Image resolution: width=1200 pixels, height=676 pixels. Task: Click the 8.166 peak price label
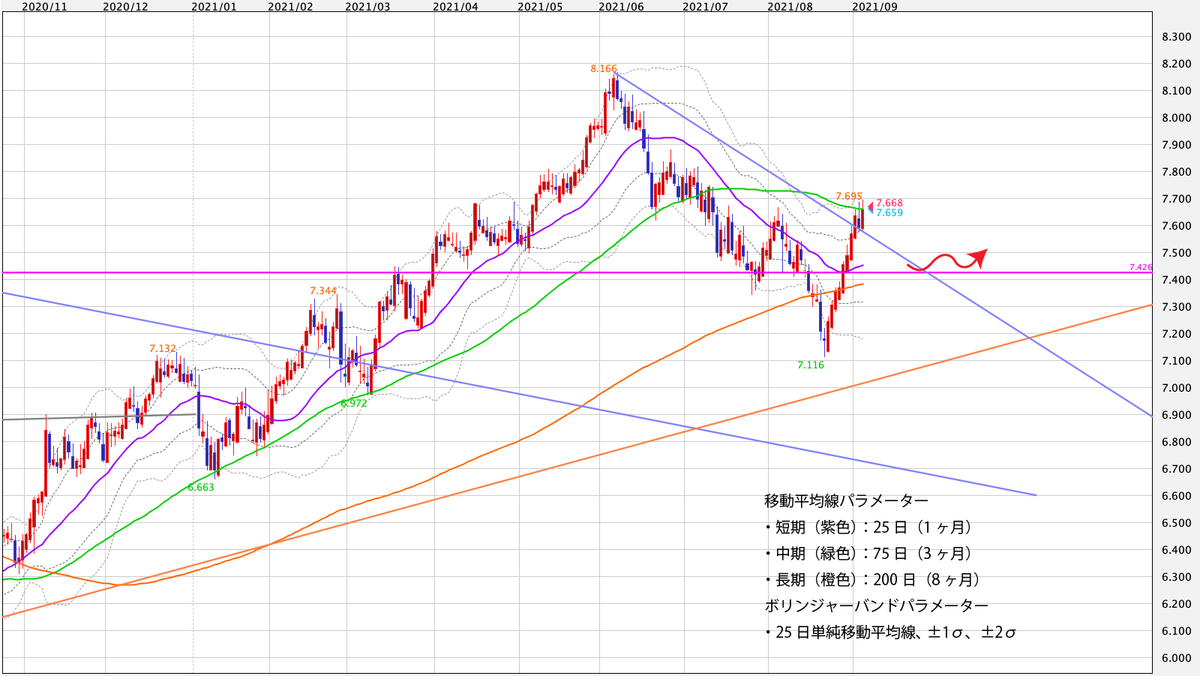603,69
